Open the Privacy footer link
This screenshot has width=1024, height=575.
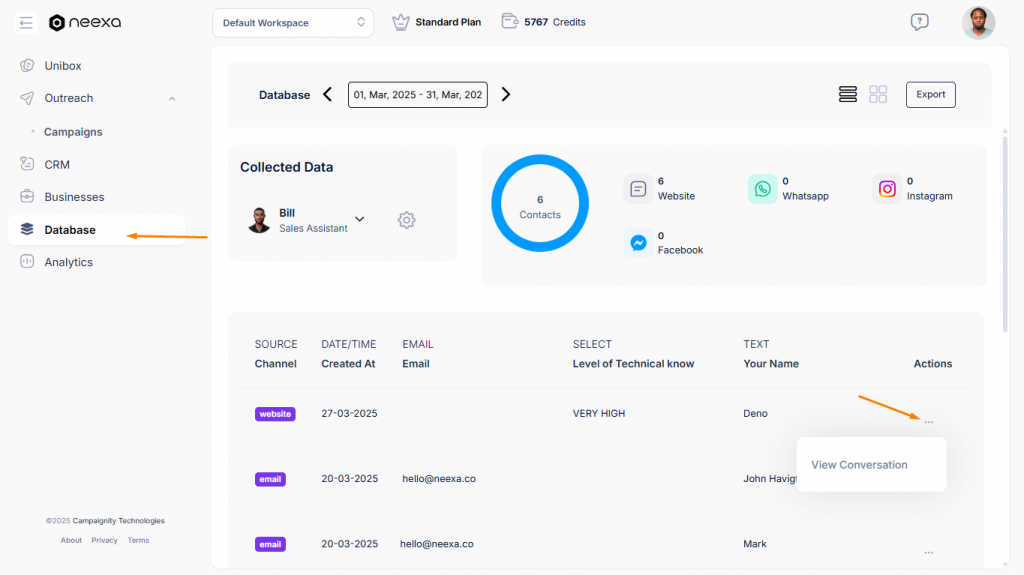[104, 540]
